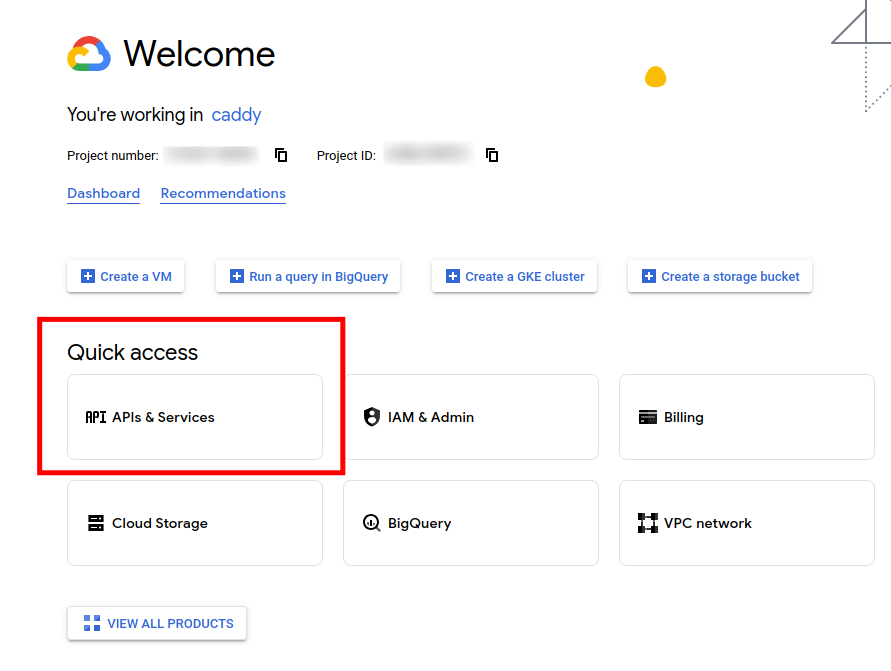Screen dimensions: 891x671
Task: Click the API icon in APIs & Services card
Action: [95, 417]
